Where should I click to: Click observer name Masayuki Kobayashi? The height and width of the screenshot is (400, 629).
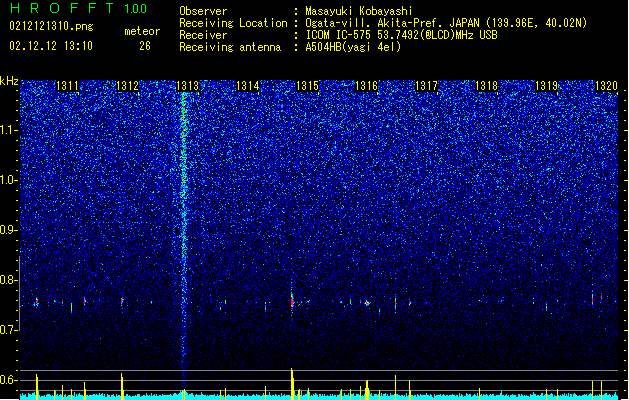[359, 11]
